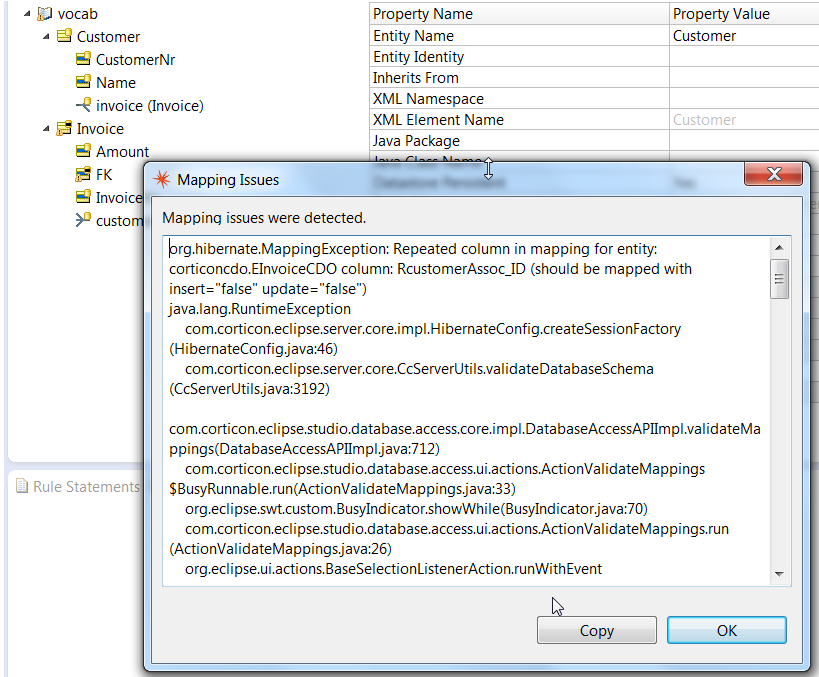This screenshot has width=819, height=677.
Task: Collapse the Invoice entity node
Action: pyautogui.click(x=46, y=129)
